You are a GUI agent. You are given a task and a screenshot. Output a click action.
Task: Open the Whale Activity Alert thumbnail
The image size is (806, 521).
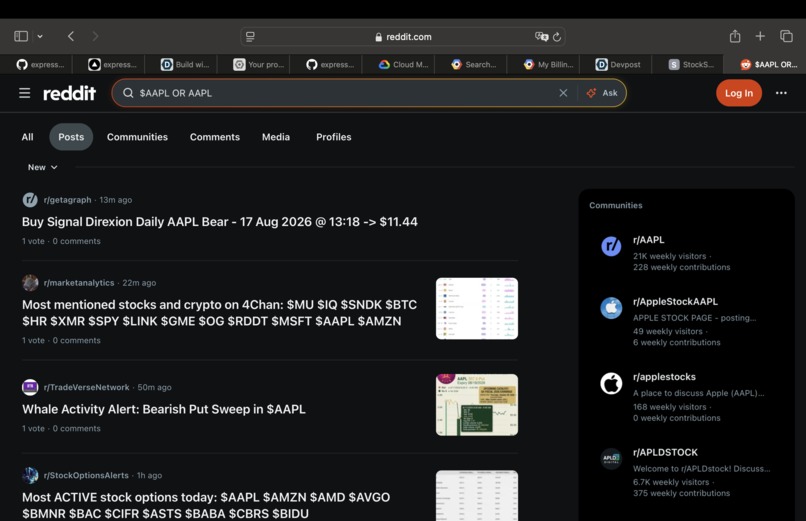(x=477, y=405)
